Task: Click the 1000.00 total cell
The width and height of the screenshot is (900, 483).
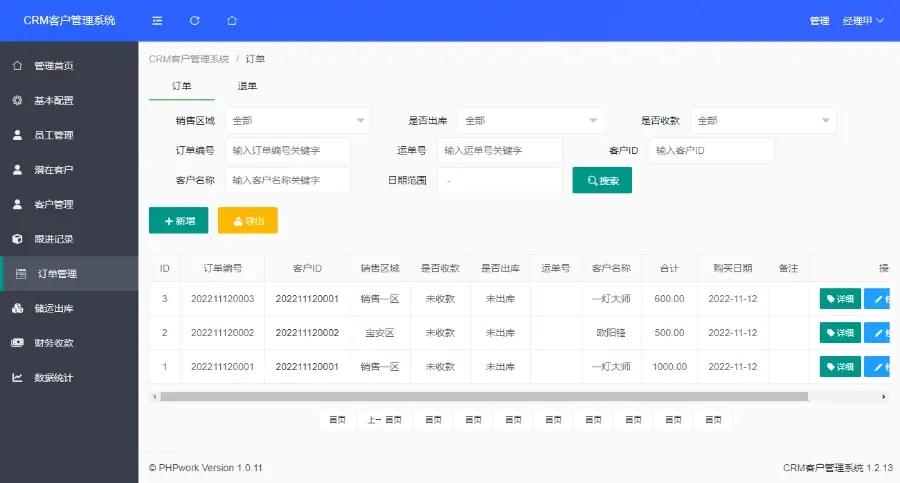Action: pos(669,366)
